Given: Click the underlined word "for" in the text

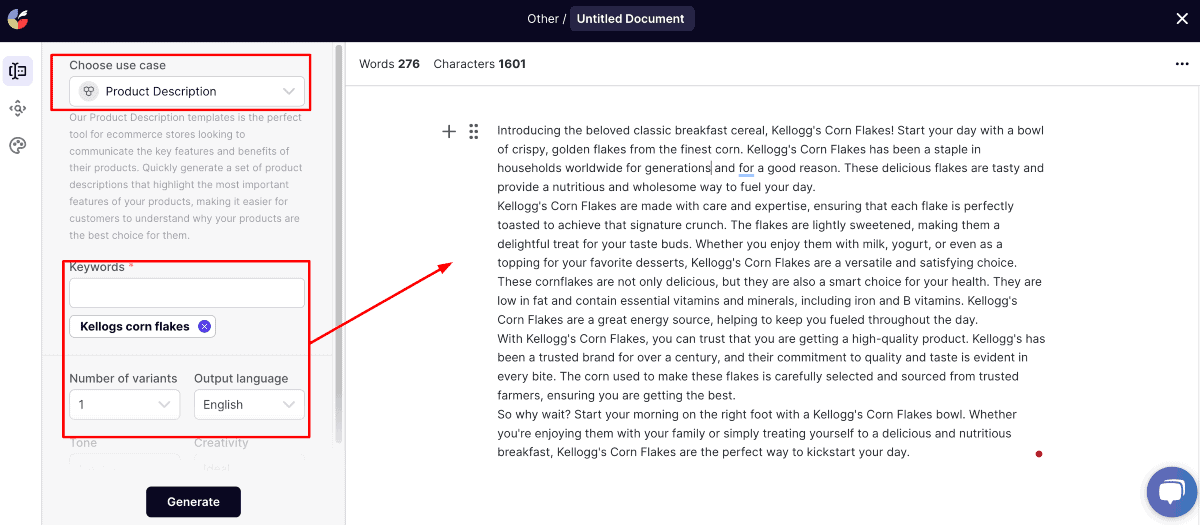Looking at the screenshot, I should coord(746,168).
